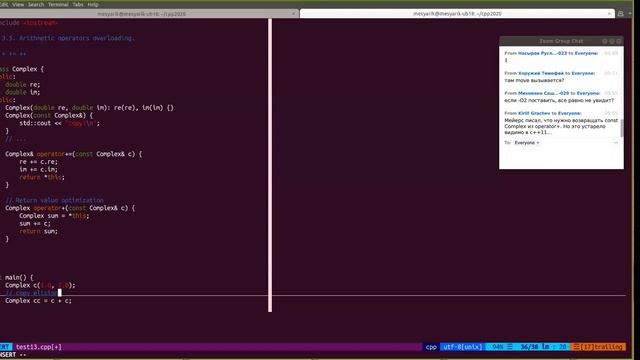This screenshot has height=360, width=640.
Task: Open the tab list dropdown arrow at the tab bar's end
Action: pos(630,14)
